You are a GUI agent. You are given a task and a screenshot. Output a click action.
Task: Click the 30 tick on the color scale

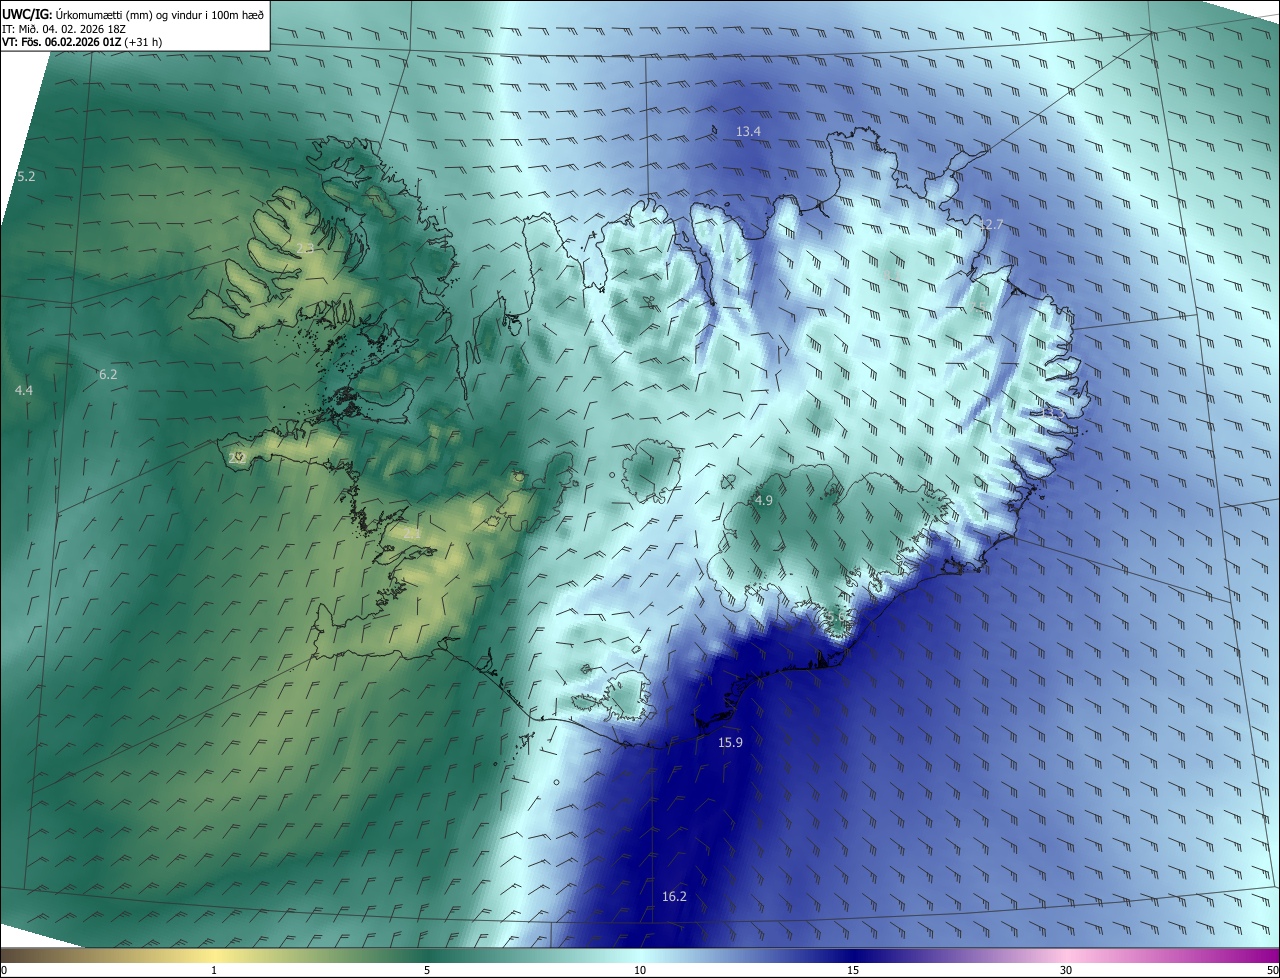pos(1066,970)
